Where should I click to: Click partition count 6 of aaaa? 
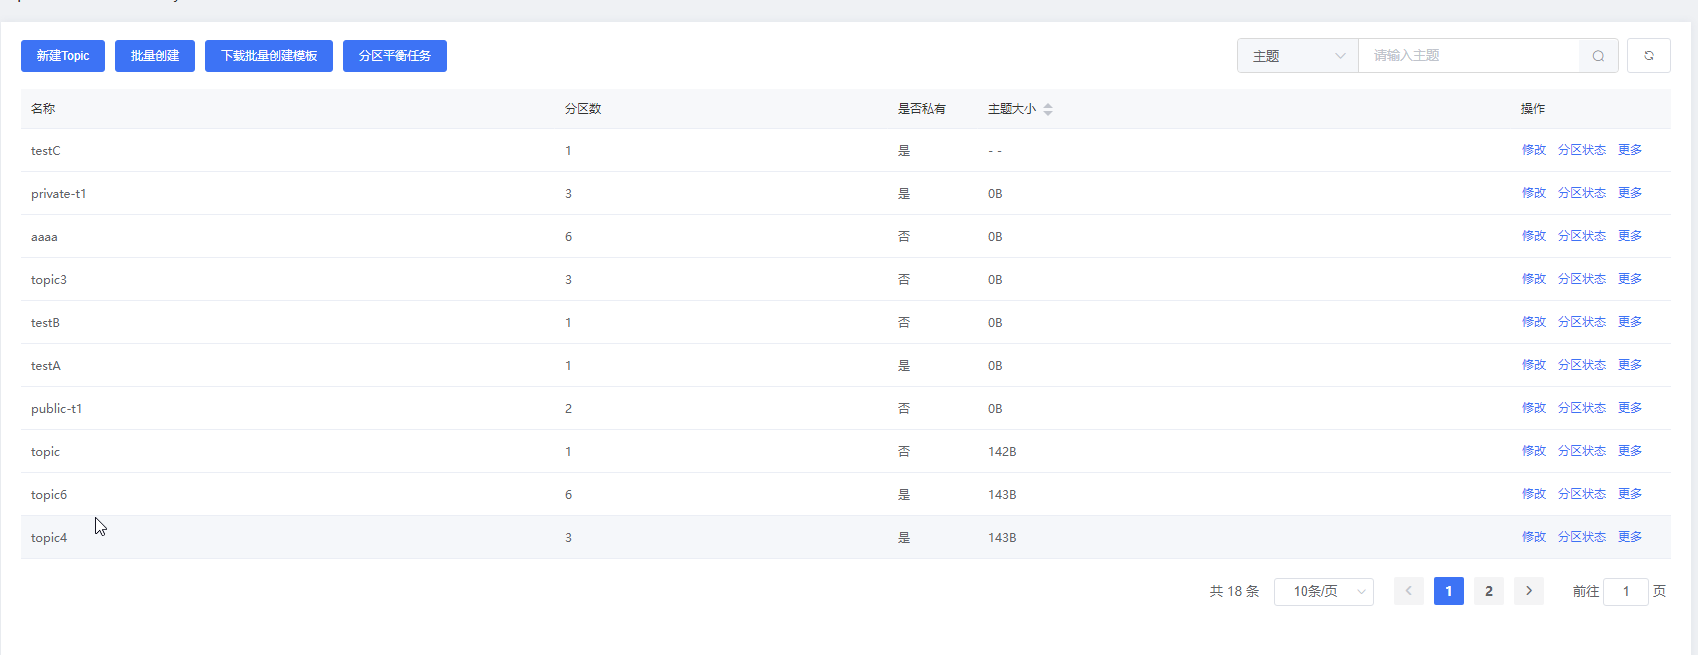tap(568, 237)
